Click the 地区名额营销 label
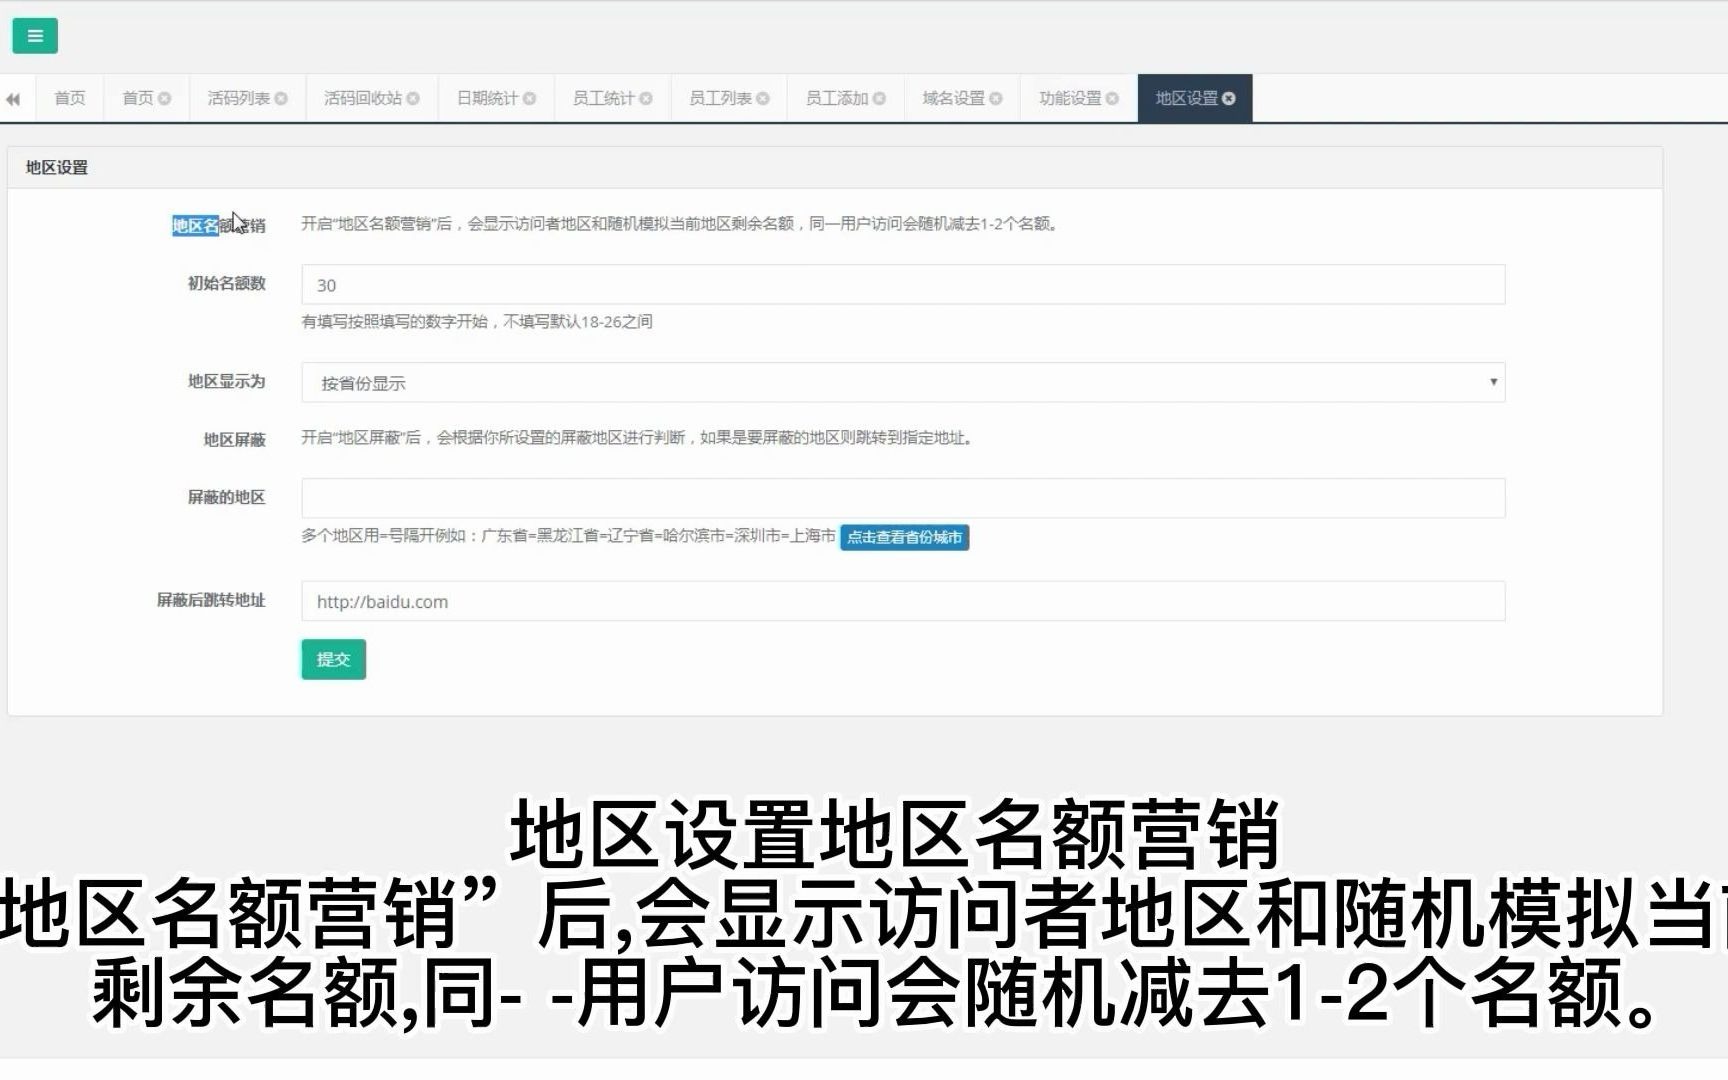Image resolution: width=1728 pixels, height=1080 pixels. (x=219, y=225)
